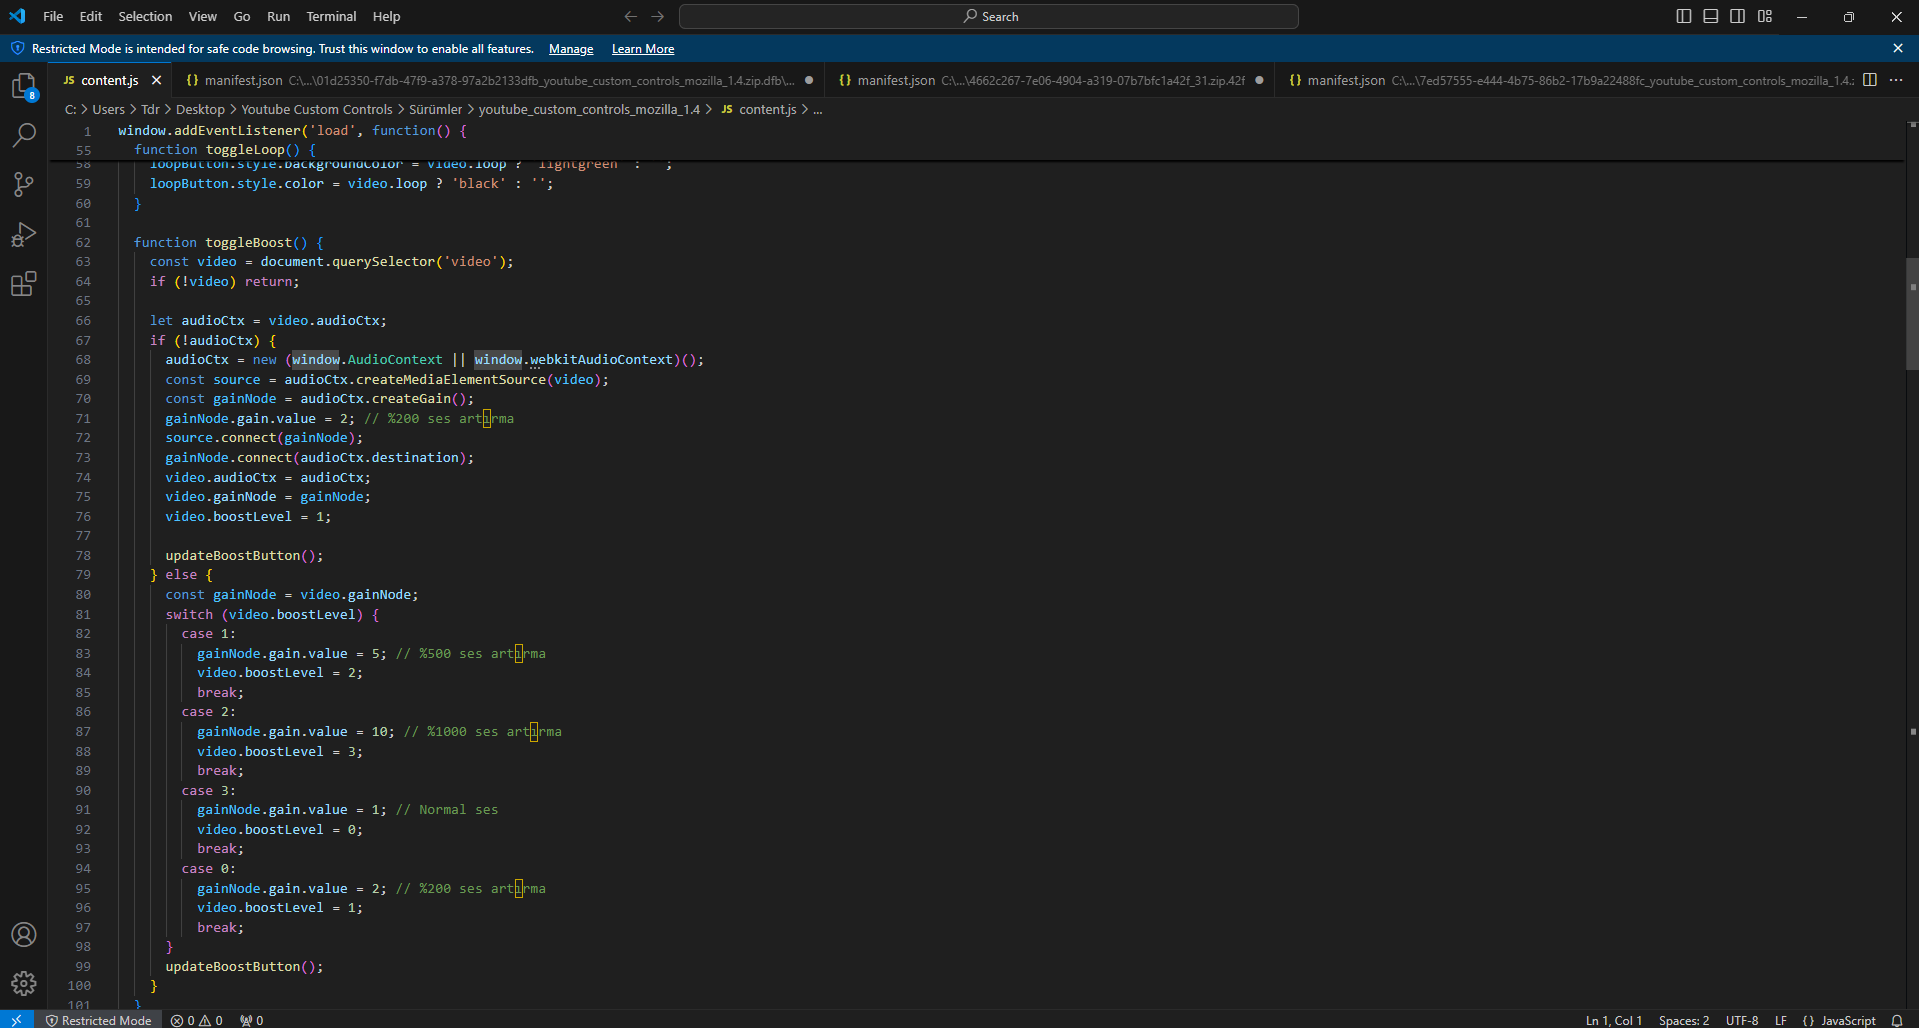Open remote window status bar icon
This screenshot has width=1919, height=1028.
point(17,1020)
